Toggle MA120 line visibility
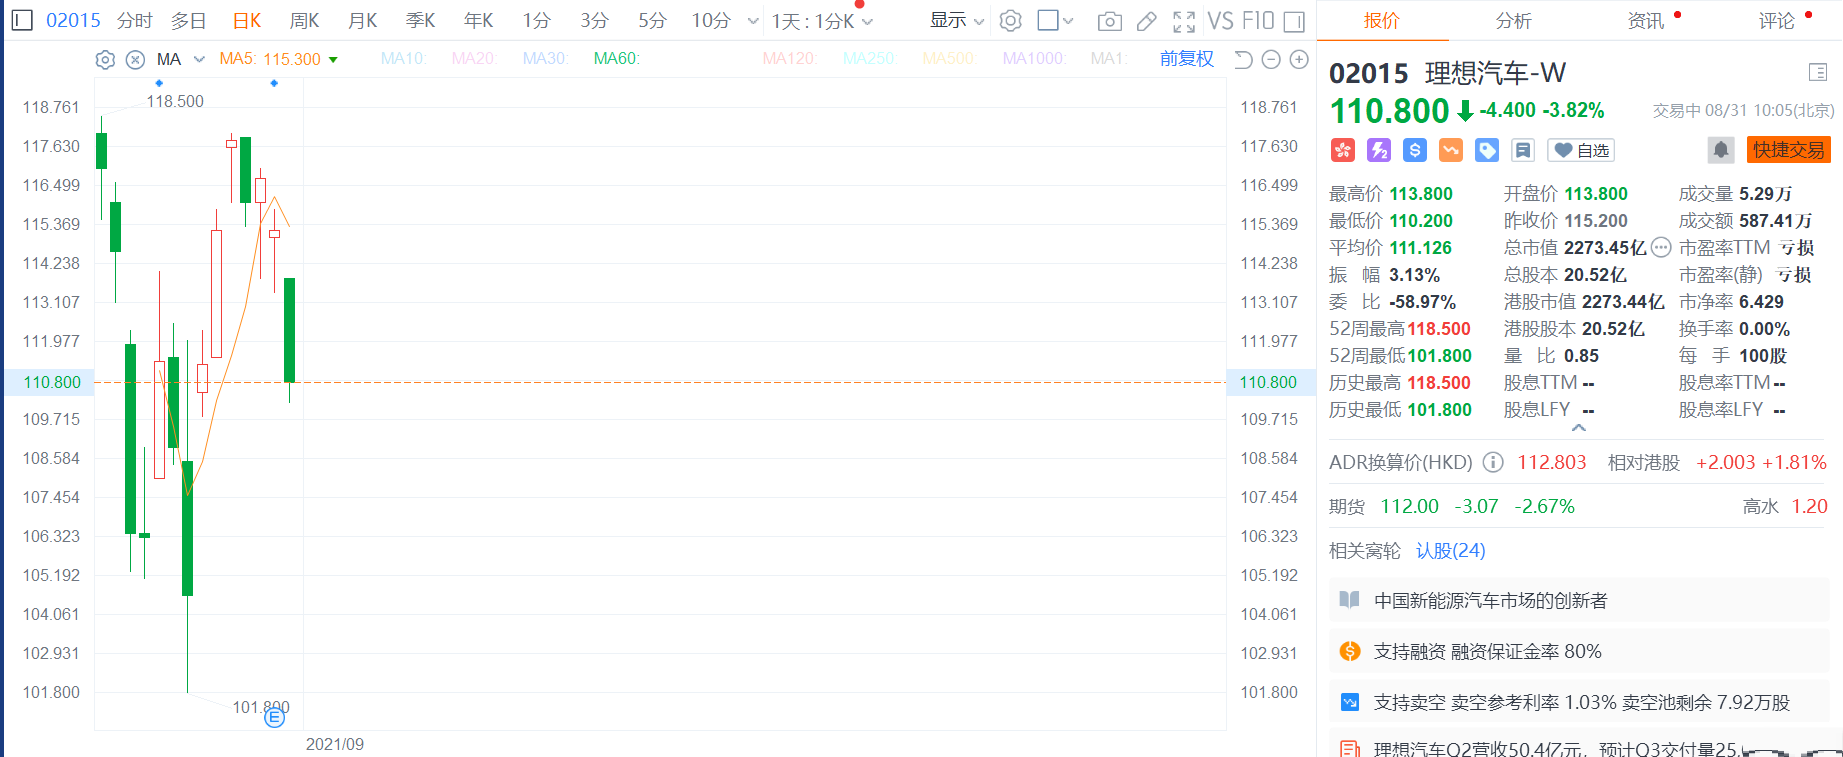Viewport: 1843px width, 757px height. tap(789, 59)
